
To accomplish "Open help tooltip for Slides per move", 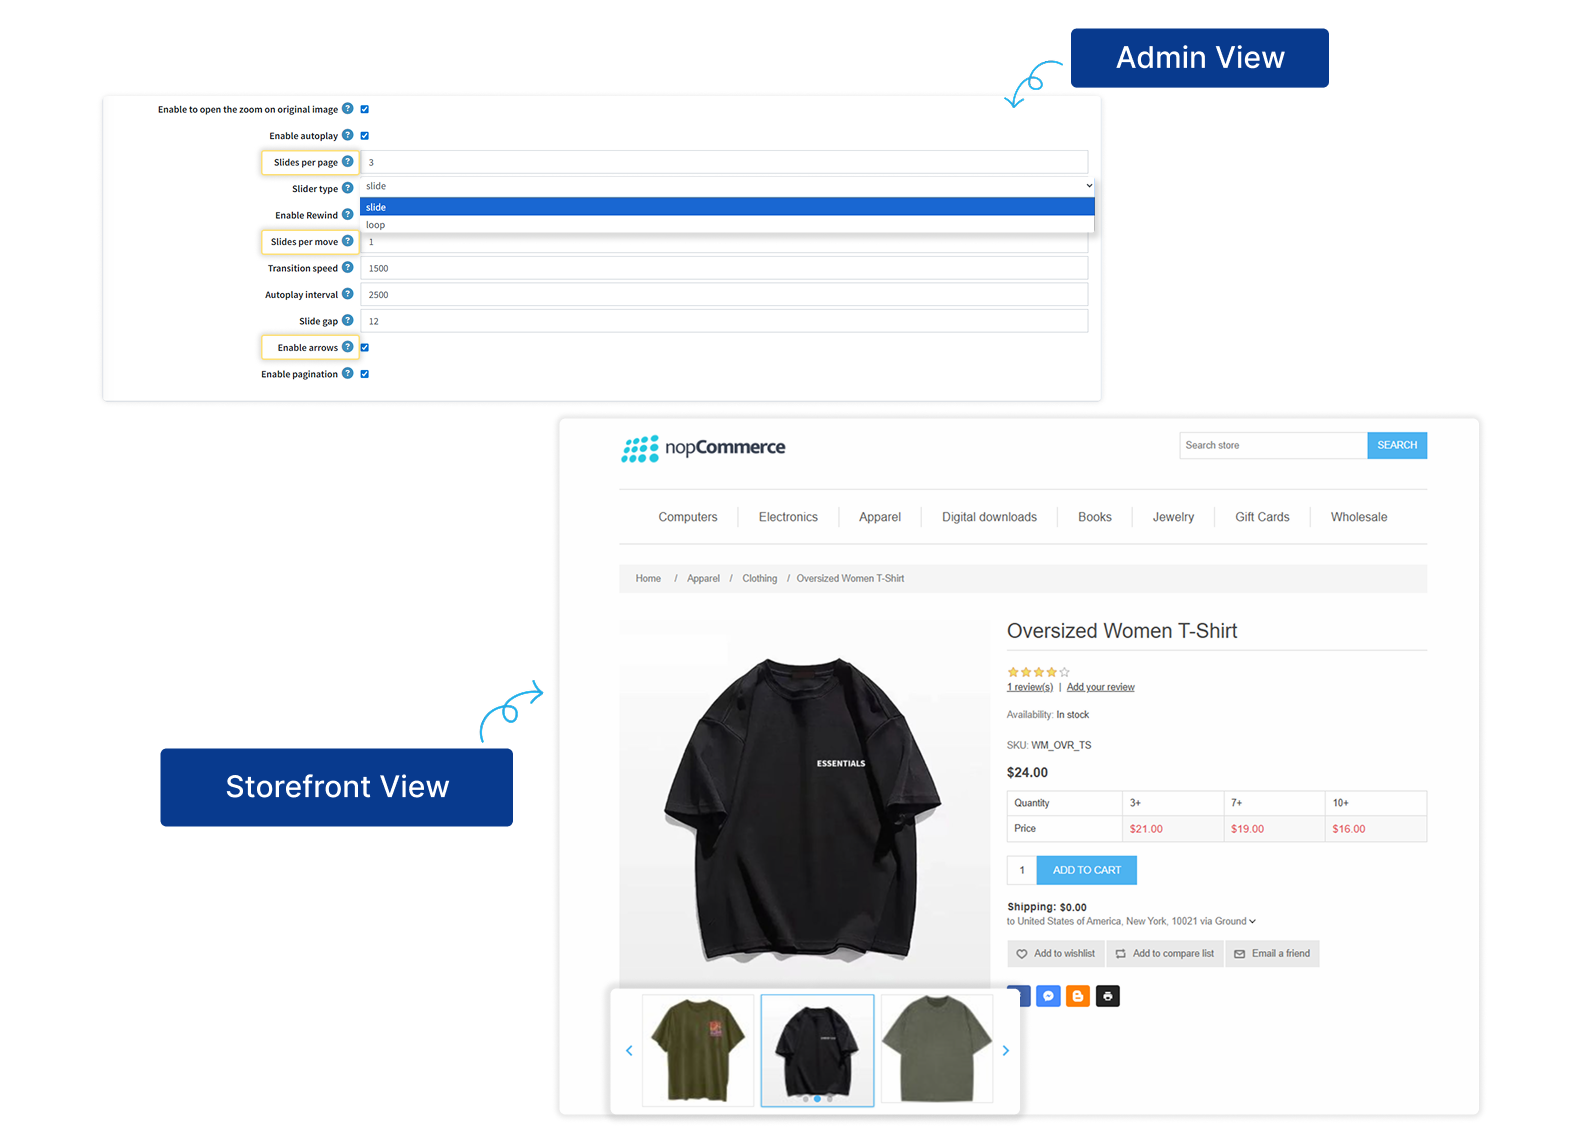I will click(348, 241).
